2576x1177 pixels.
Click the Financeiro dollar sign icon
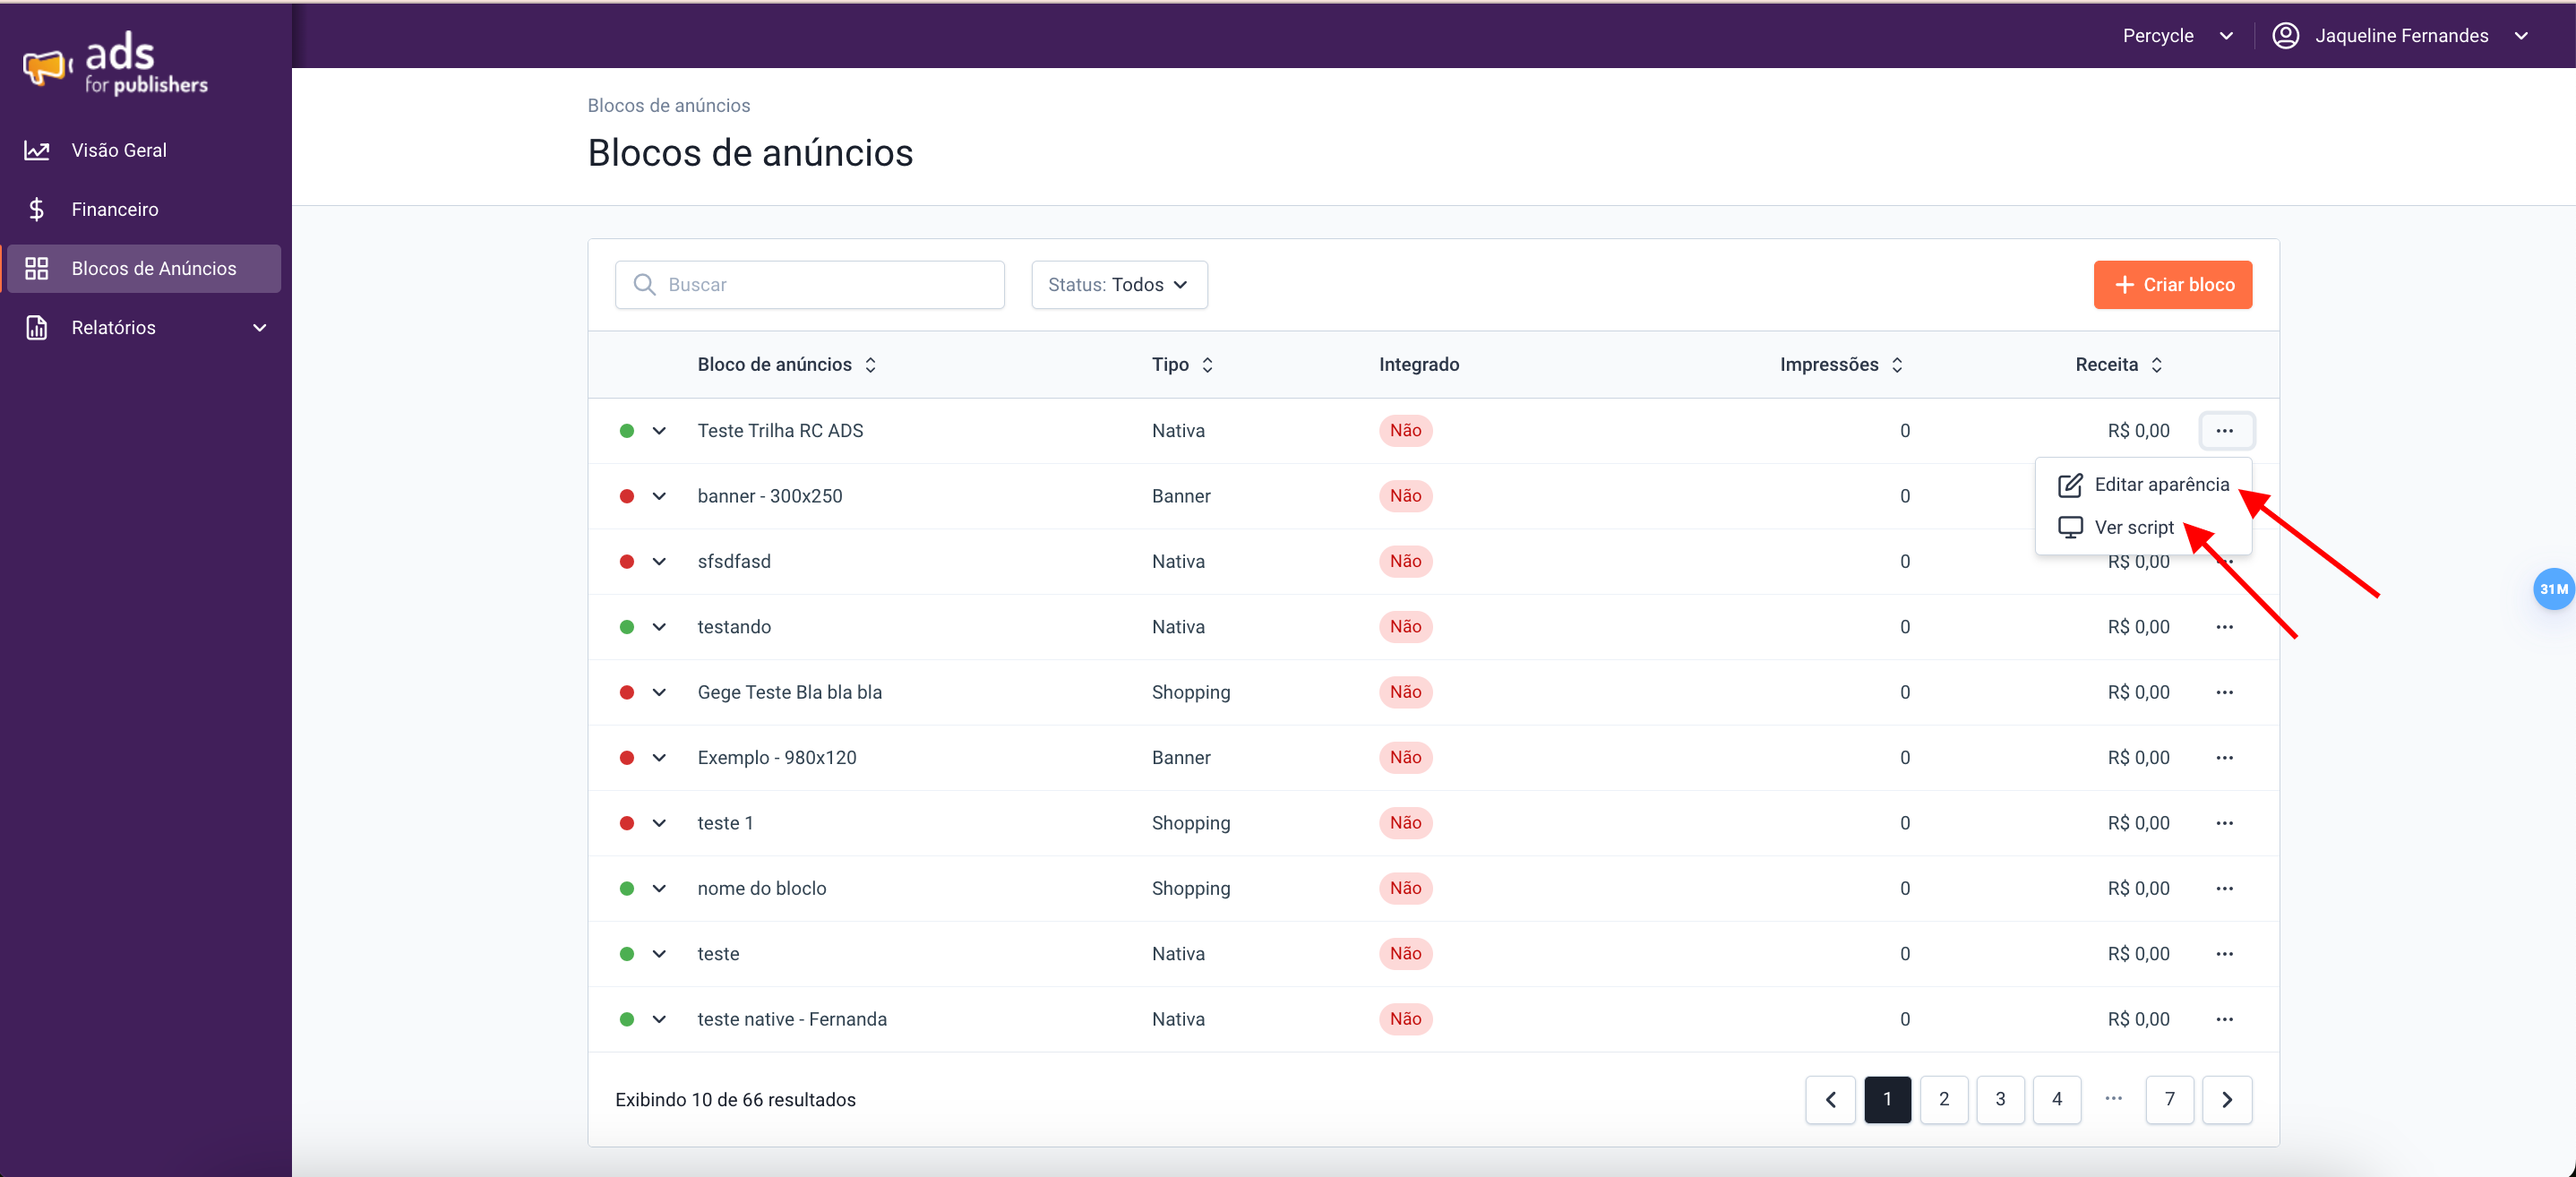coord(37,209)
